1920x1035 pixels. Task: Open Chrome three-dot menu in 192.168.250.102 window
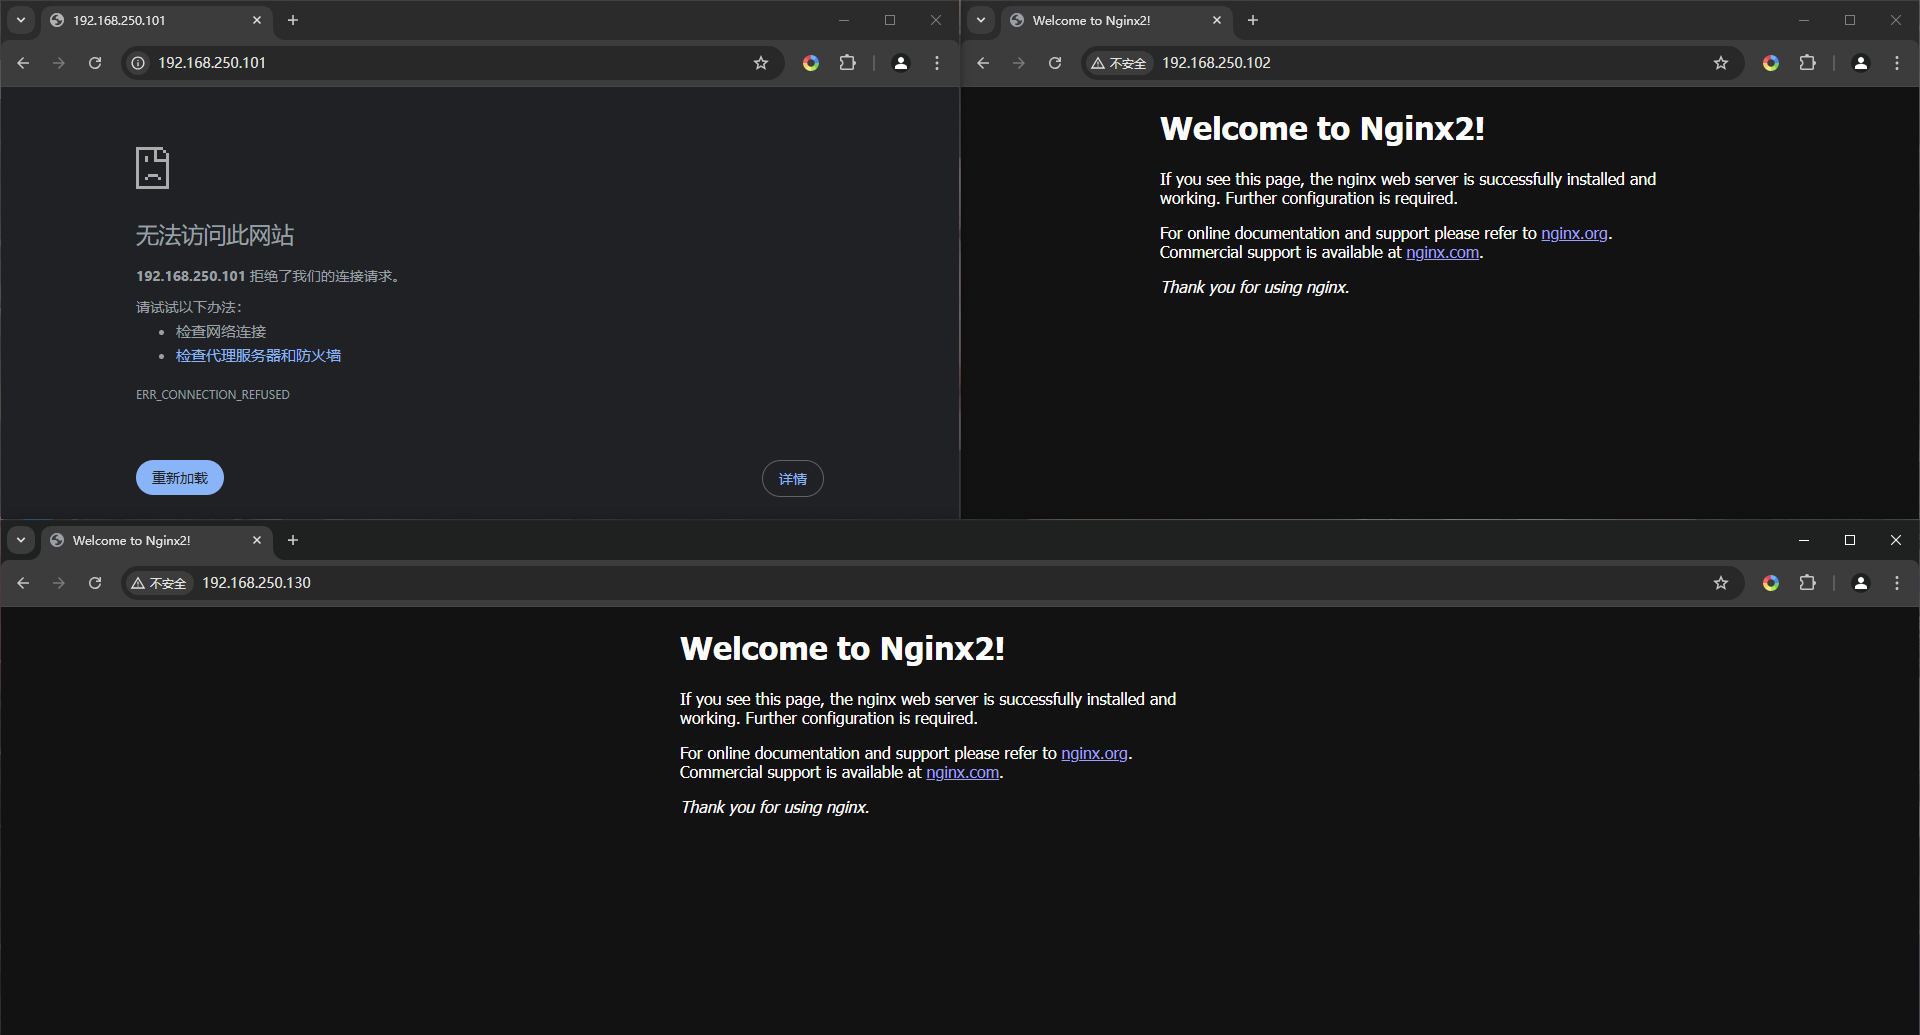point(1896,63)
